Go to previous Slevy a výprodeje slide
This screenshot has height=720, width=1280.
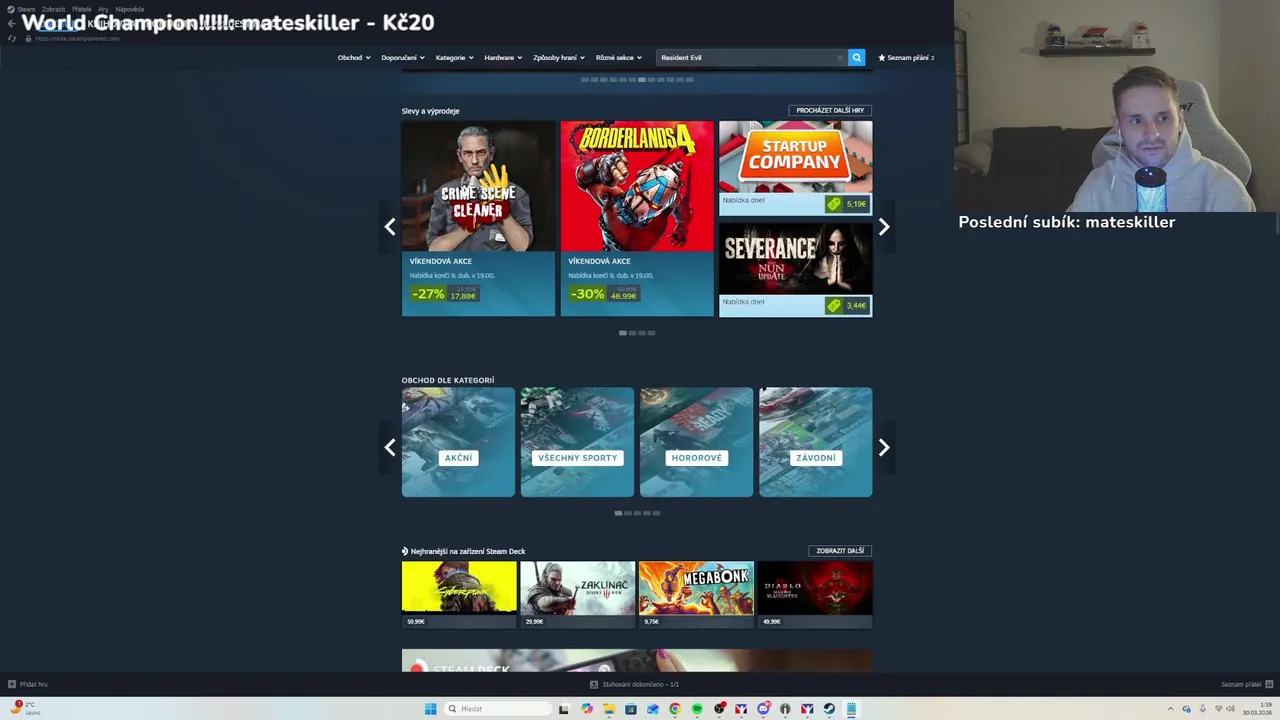tap(390, 227)
